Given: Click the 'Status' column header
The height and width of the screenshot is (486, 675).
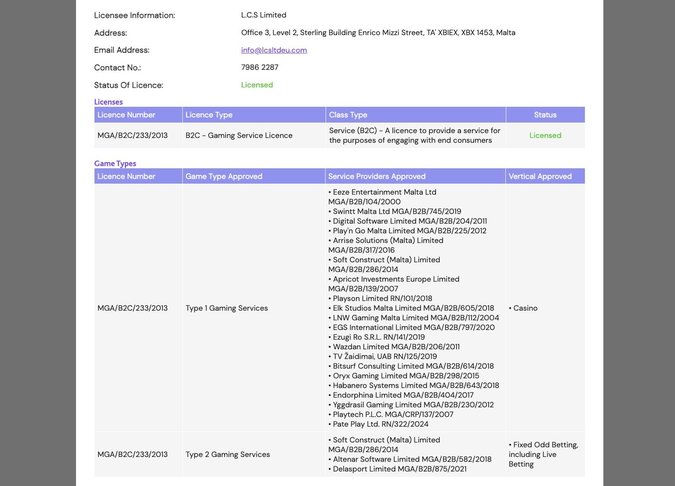Looking at the screenshot, I should tap(545, 115).
